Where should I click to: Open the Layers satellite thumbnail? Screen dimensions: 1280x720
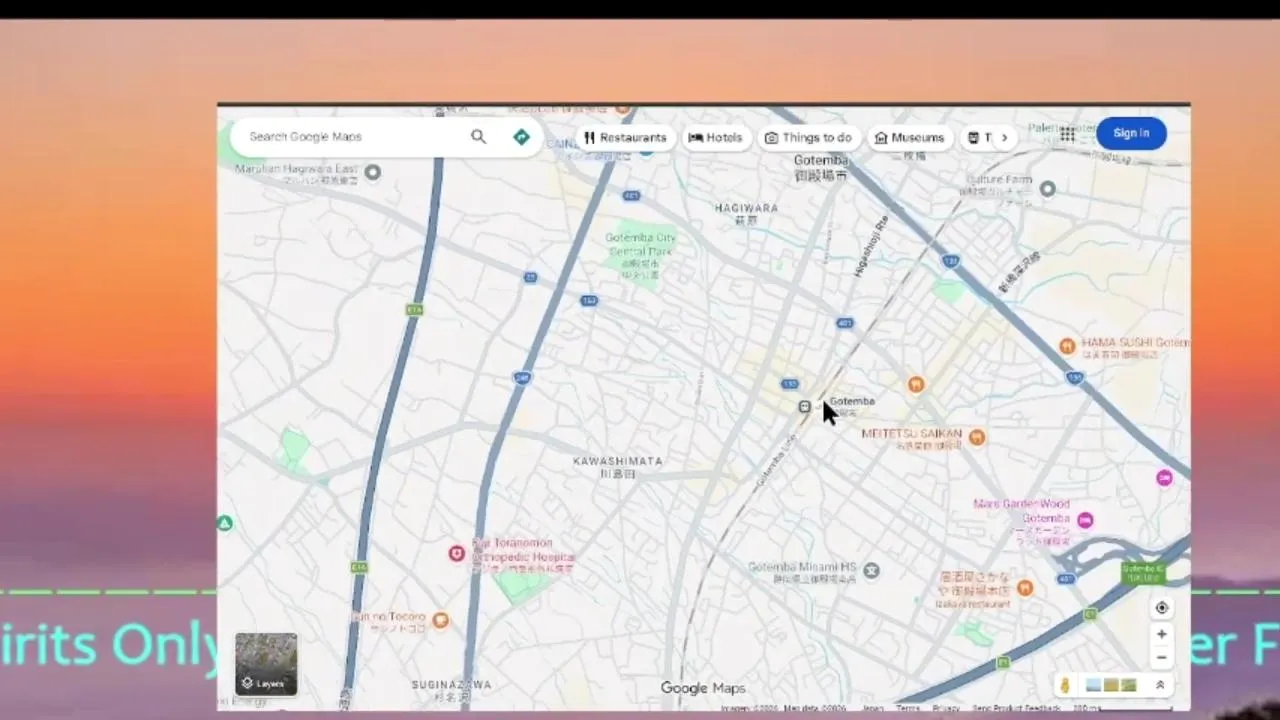(266, 664)
